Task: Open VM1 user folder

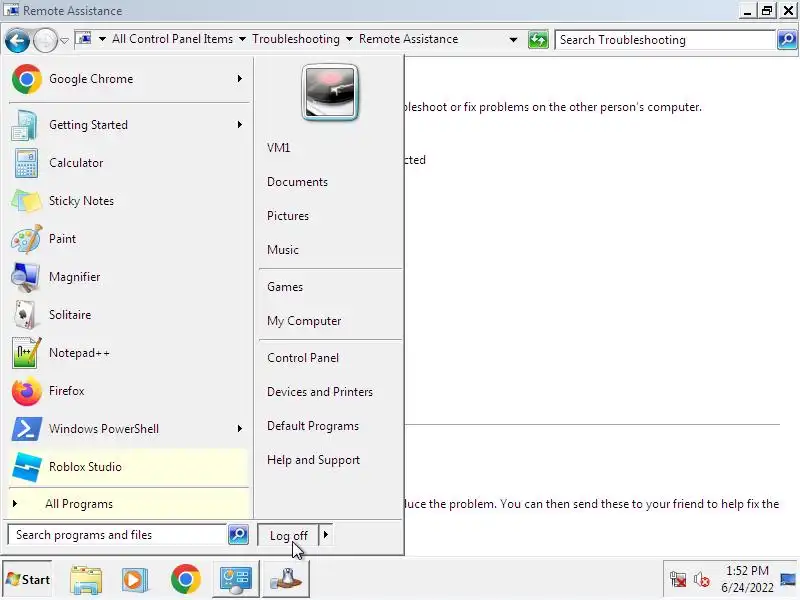Action: pos(279,148)
